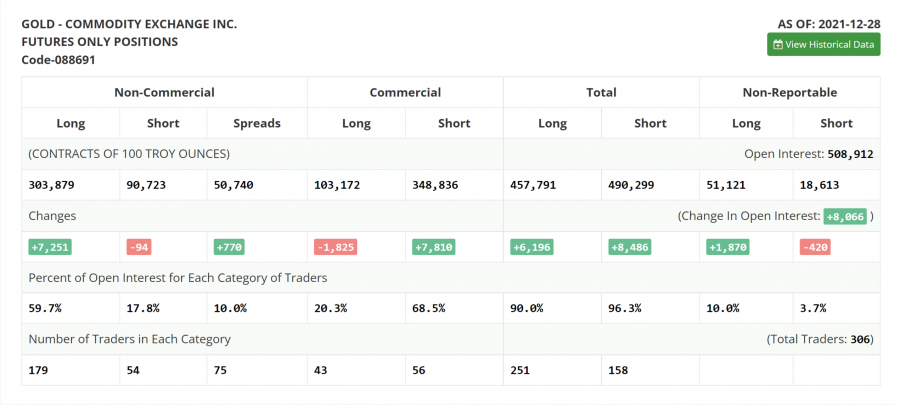This screenshot has width=900, height=405.
Task: Select the Non-Commercial column group header
Action: coord(164,92)
